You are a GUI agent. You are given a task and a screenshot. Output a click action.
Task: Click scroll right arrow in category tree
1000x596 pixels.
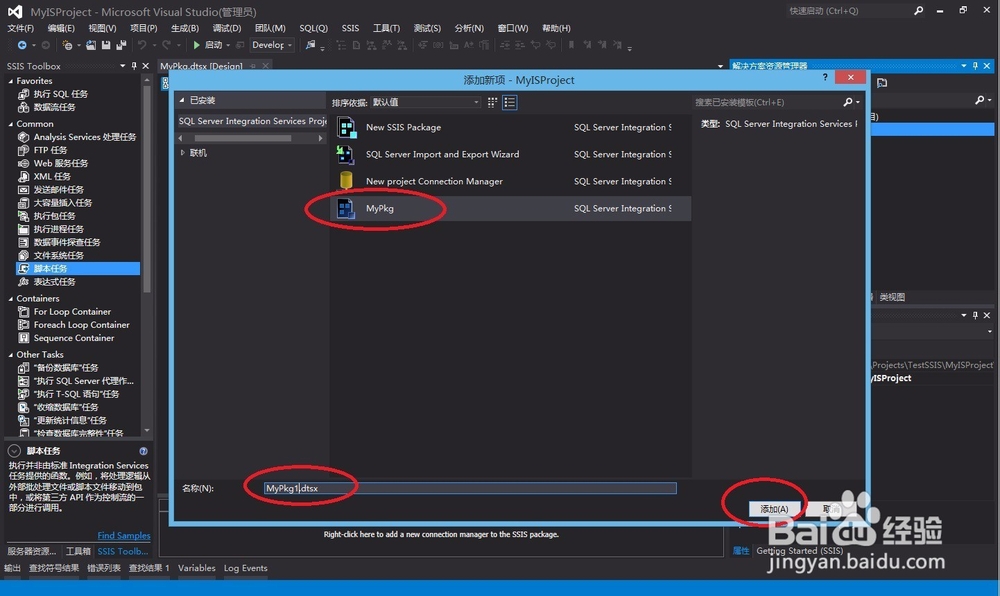320,138
